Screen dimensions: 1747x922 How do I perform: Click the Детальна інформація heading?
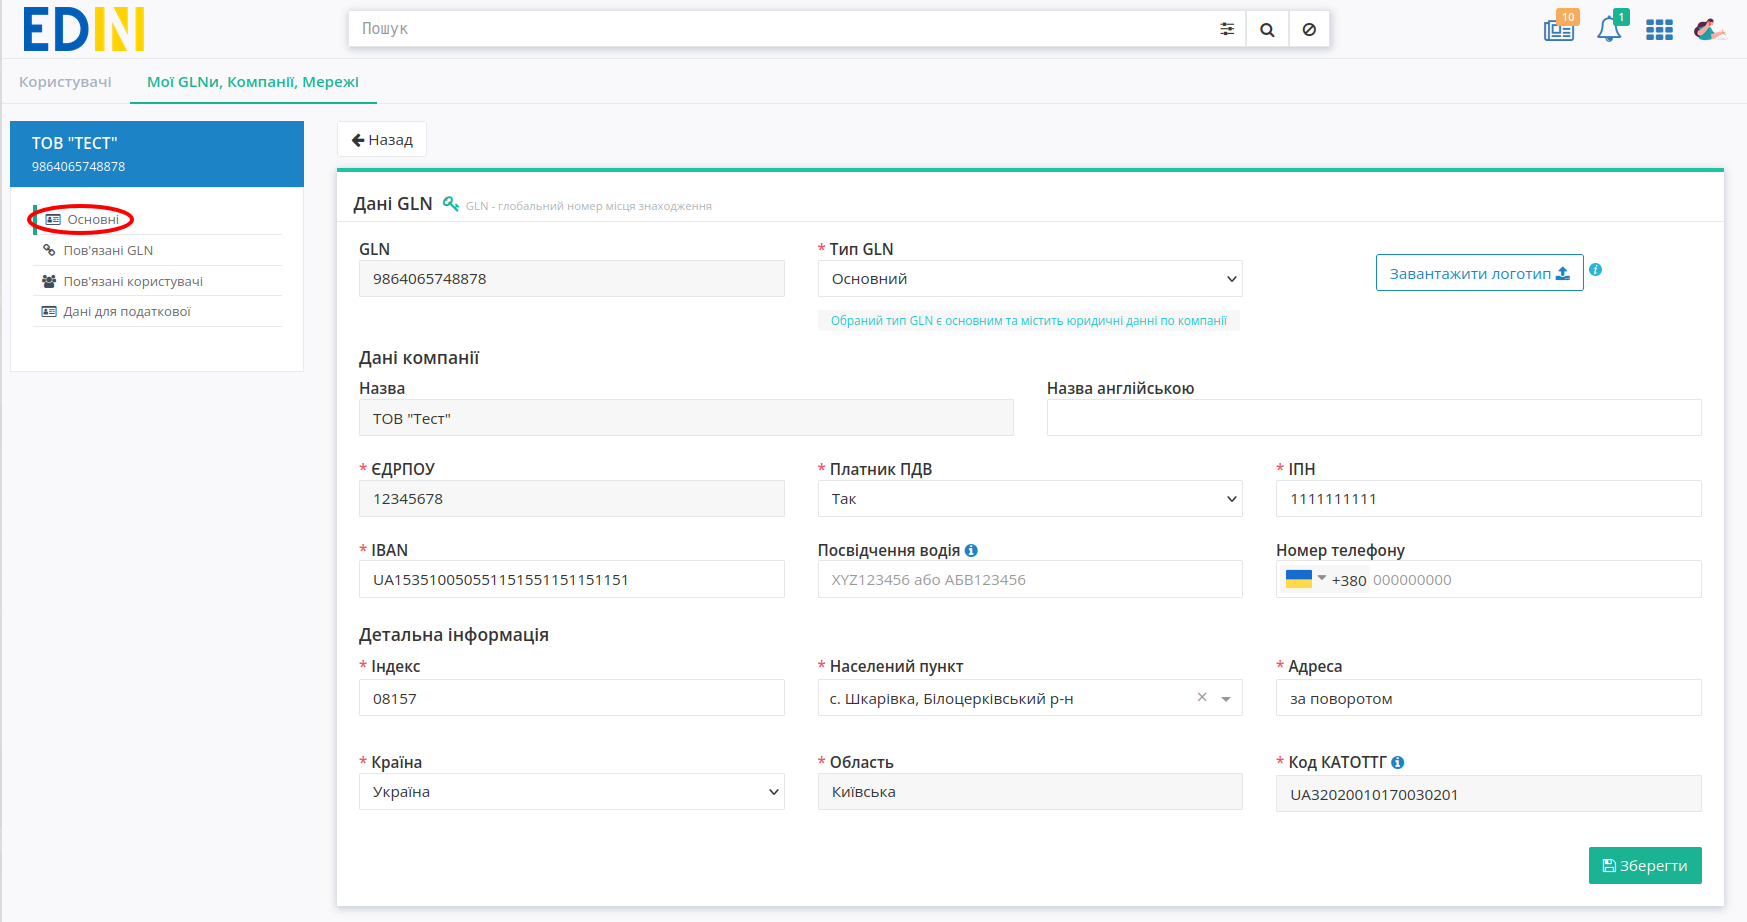[x=454, y=635]
